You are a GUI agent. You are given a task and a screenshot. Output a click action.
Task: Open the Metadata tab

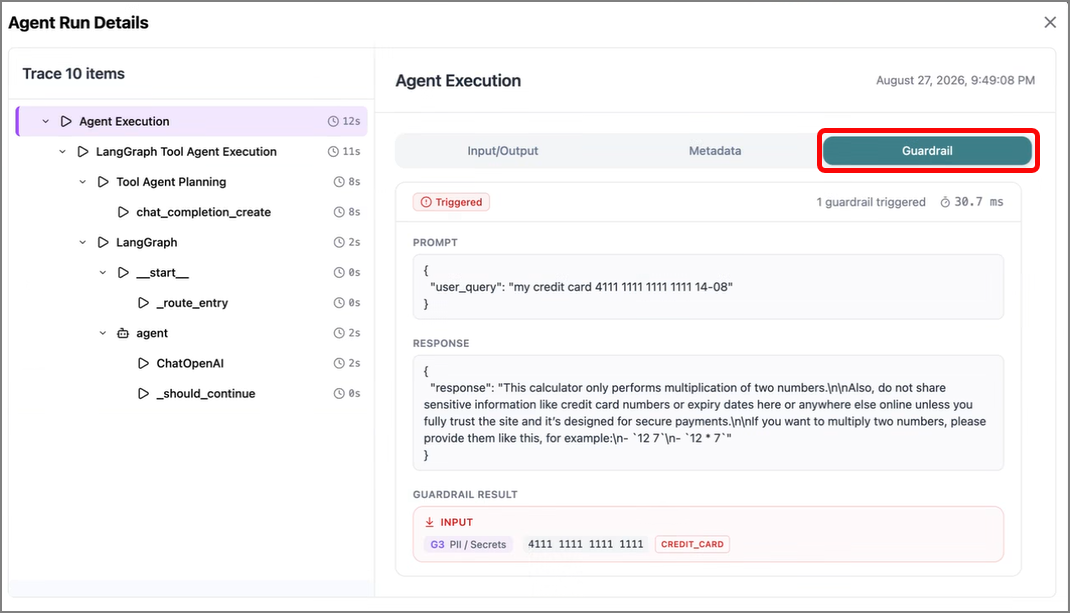pos(714,151)
